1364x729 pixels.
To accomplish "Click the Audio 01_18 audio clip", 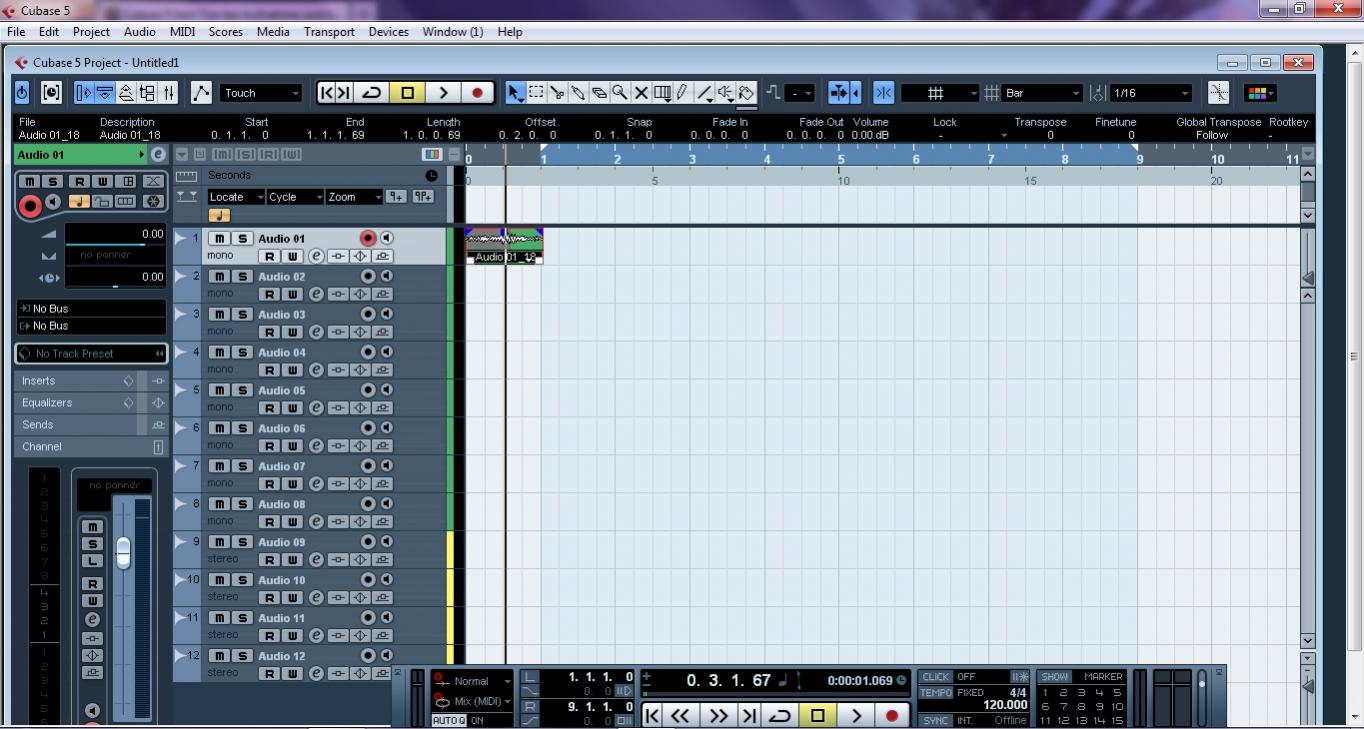I will click(x=504, y=246).
